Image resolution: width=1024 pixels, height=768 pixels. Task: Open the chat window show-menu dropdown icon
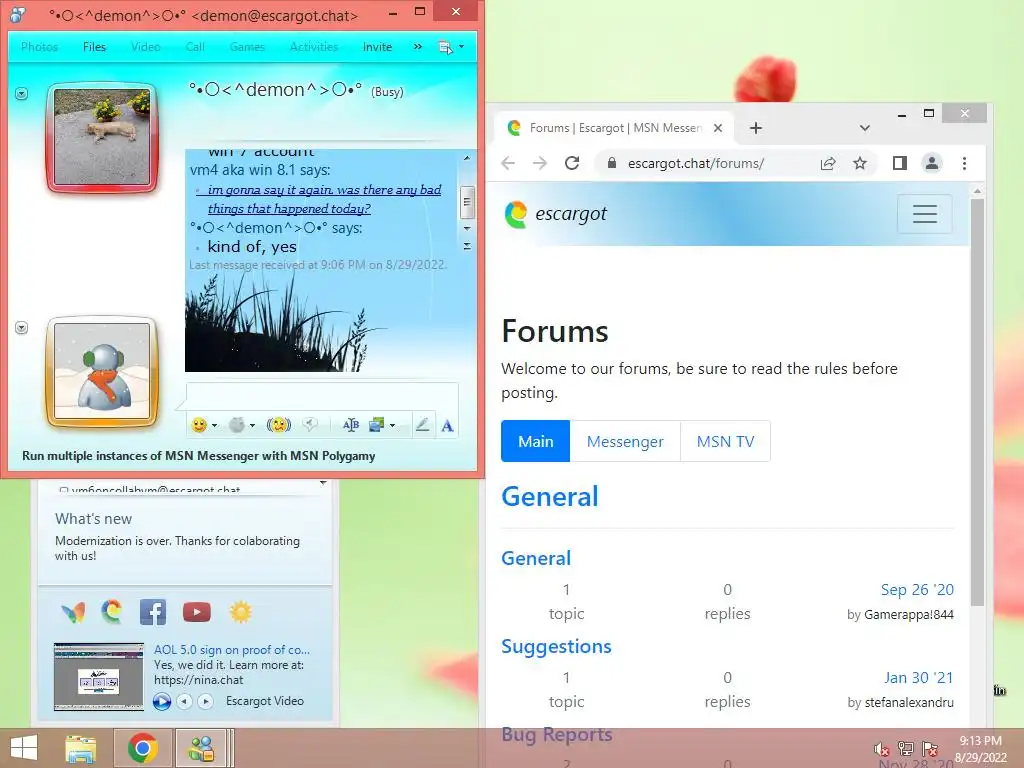[x=451, y=47]
